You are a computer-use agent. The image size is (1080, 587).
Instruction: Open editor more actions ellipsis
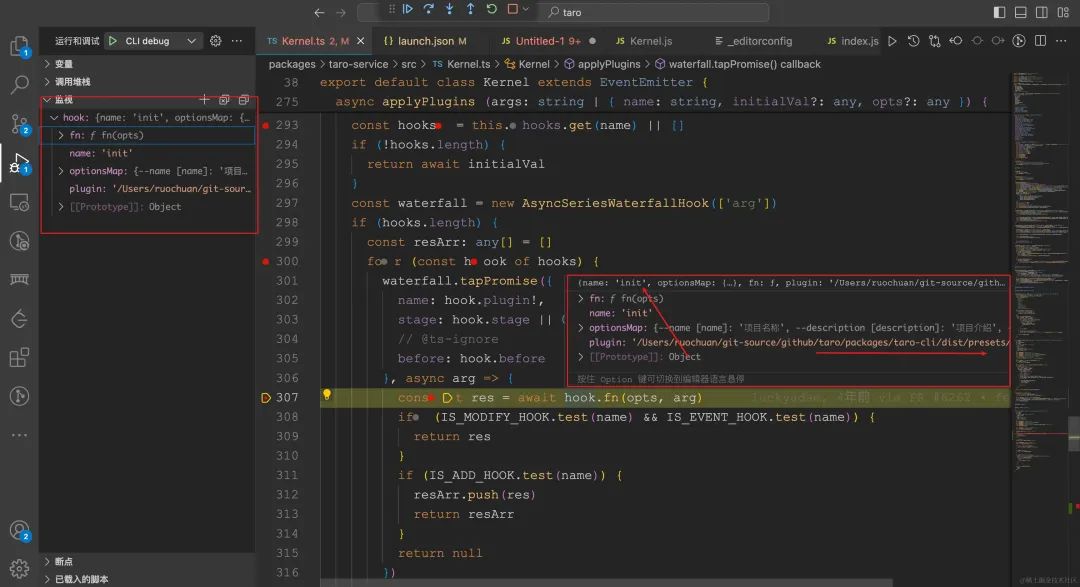1061,41
